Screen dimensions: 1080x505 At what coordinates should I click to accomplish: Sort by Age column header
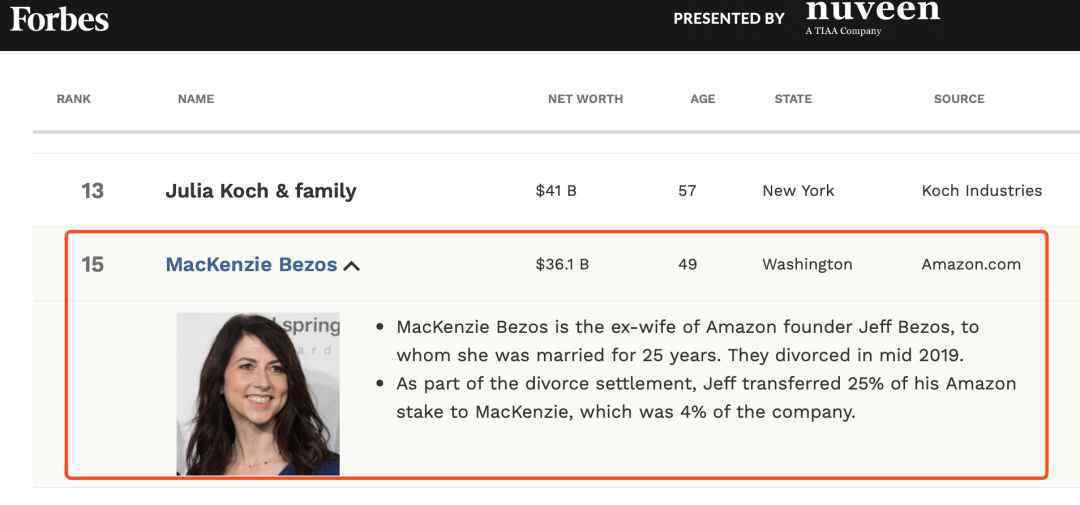click(x=703, y=99)
